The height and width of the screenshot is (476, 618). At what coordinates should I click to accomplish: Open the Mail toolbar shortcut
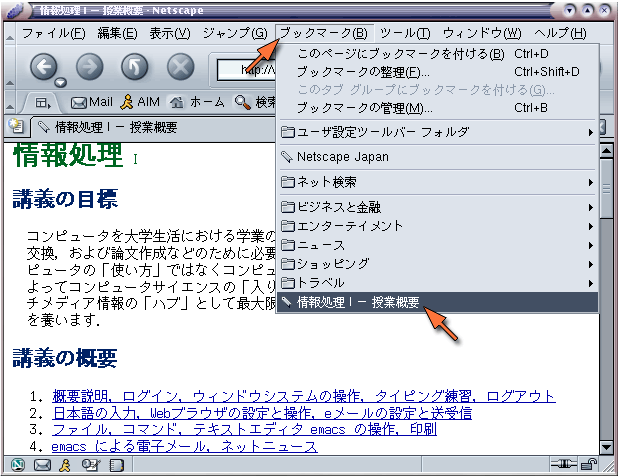(x=91, y=102)
